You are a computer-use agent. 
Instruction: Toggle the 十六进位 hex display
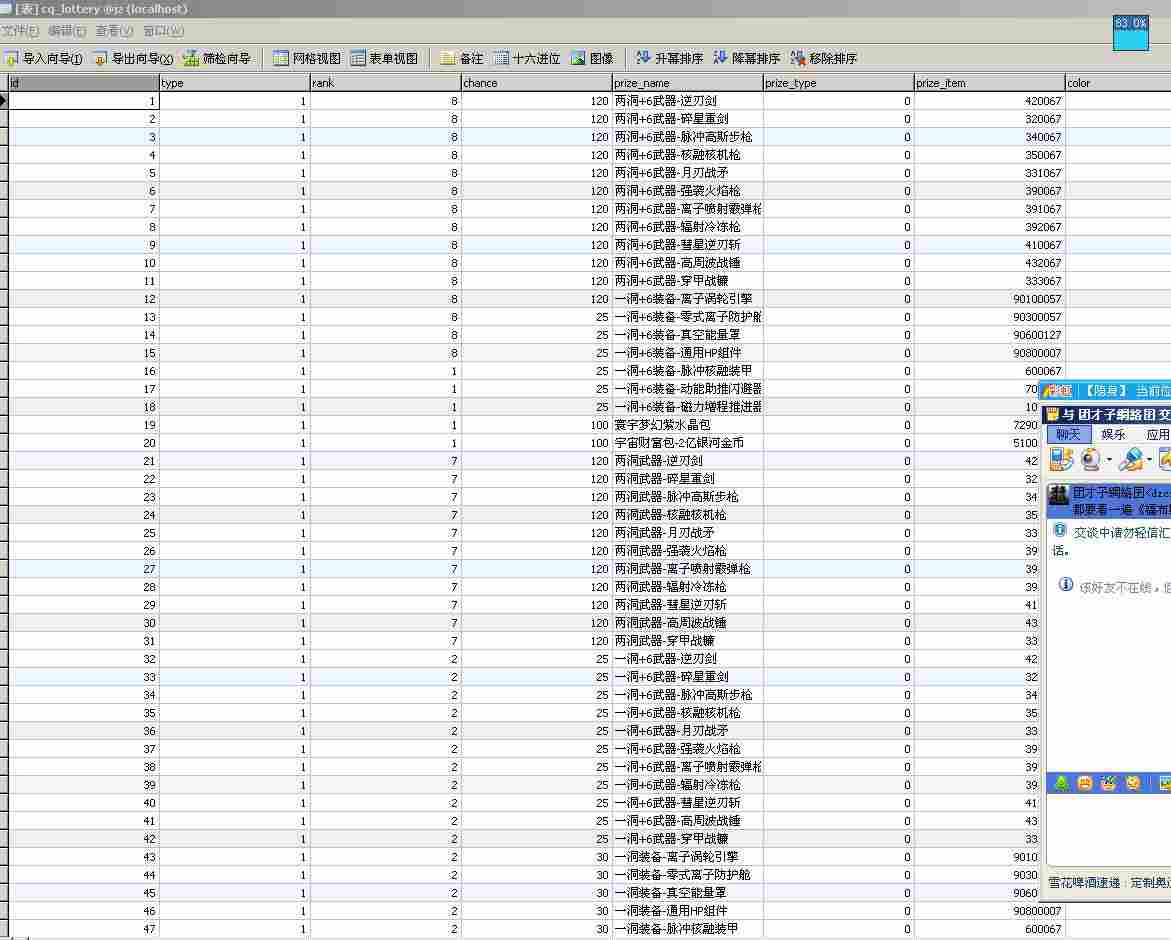(x=527, y=59)
